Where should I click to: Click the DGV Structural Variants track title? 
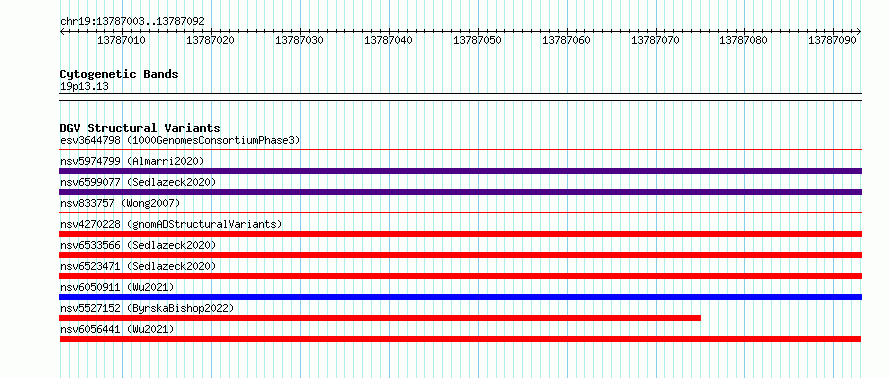click(140, 128)
